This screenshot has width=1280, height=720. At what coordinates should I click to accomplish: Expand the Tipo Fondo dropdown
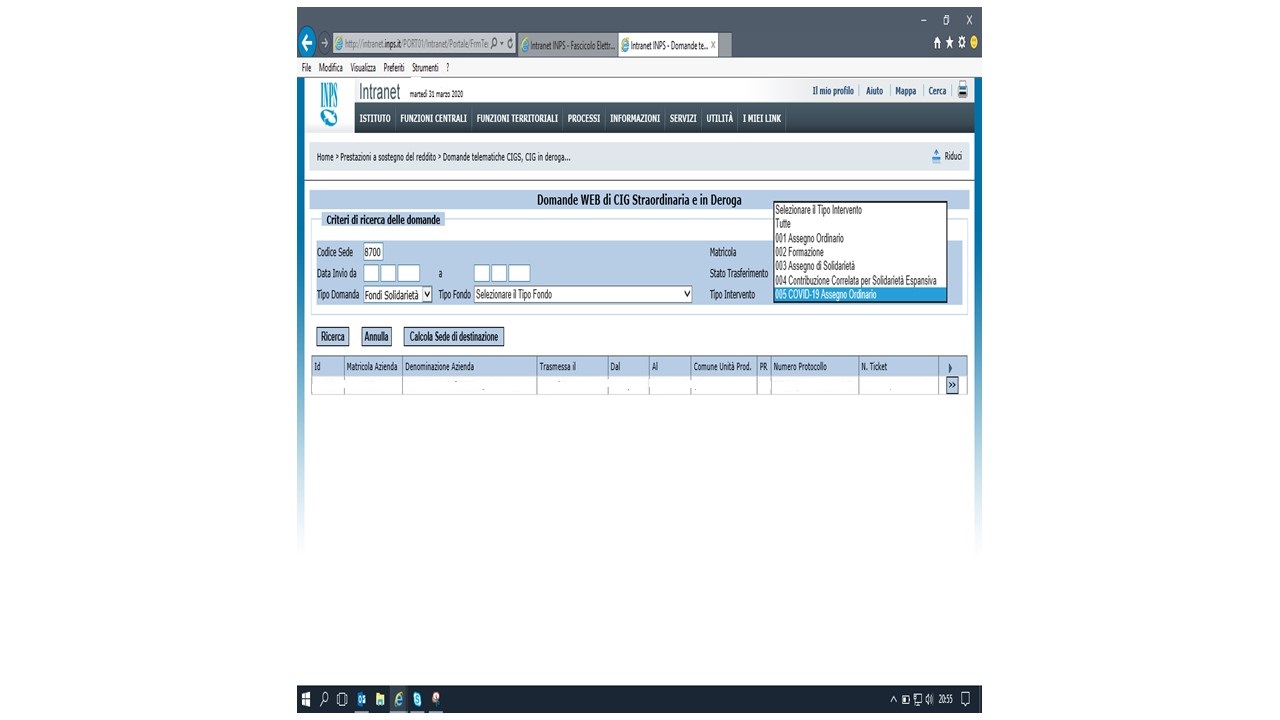[584, 295]
